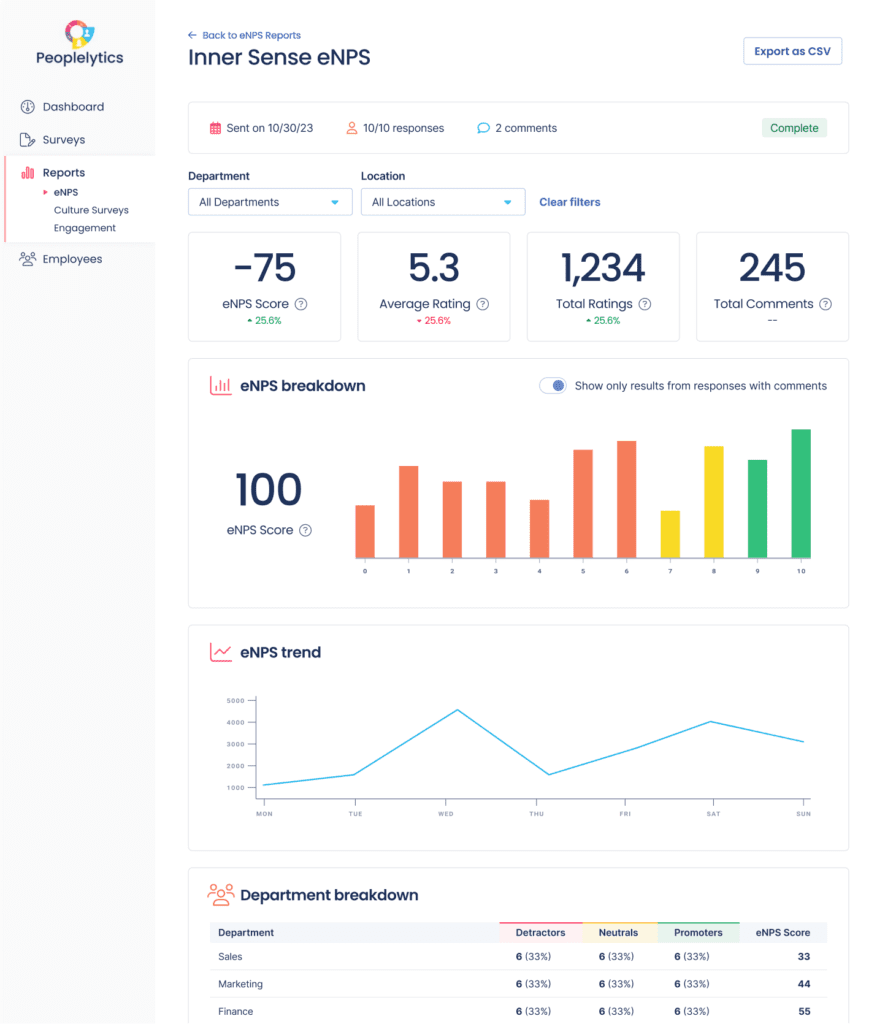Click the bar-chart icon beside eNPS breakdown

coord(220,385)
